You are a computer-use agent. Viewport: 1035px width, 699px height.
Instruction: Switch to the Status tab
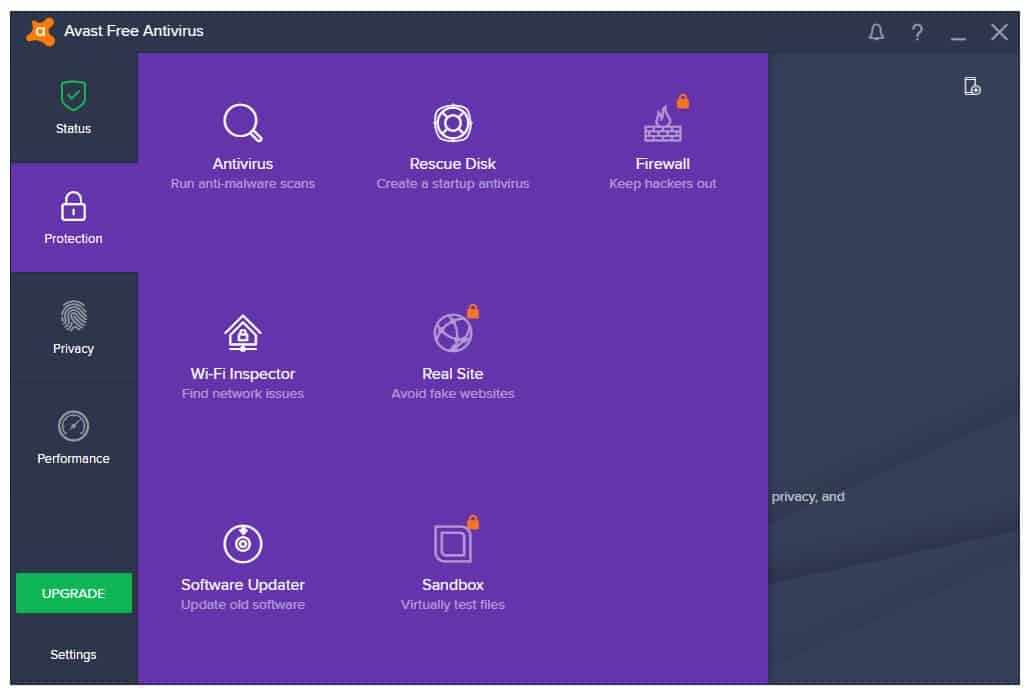coord(73,108)
